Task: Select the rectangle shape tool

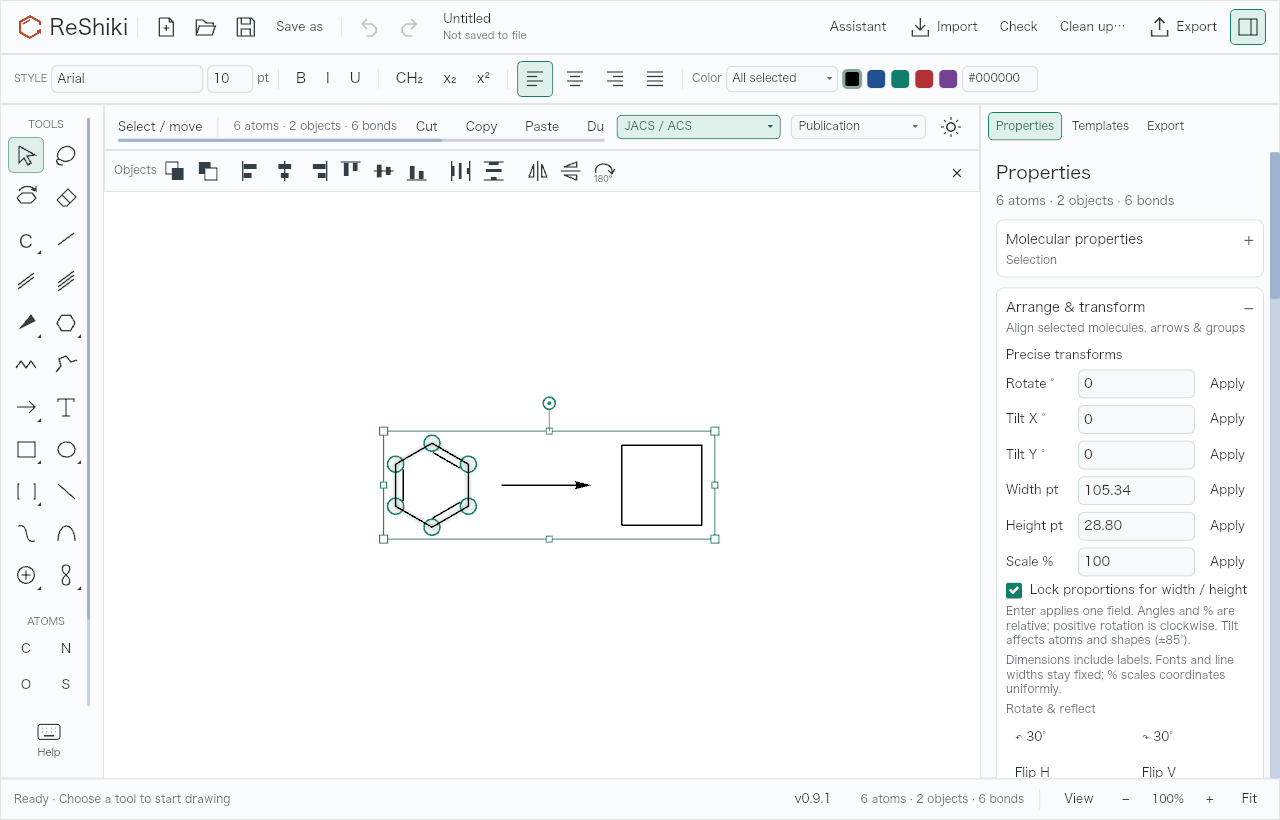Action: (26, 449)
